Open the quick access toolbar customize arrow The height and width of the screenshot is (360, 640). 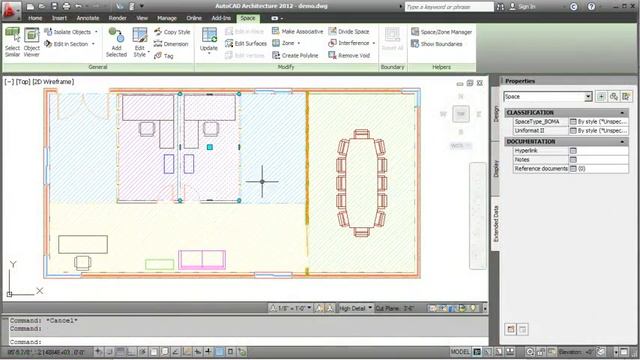(142, 7)
